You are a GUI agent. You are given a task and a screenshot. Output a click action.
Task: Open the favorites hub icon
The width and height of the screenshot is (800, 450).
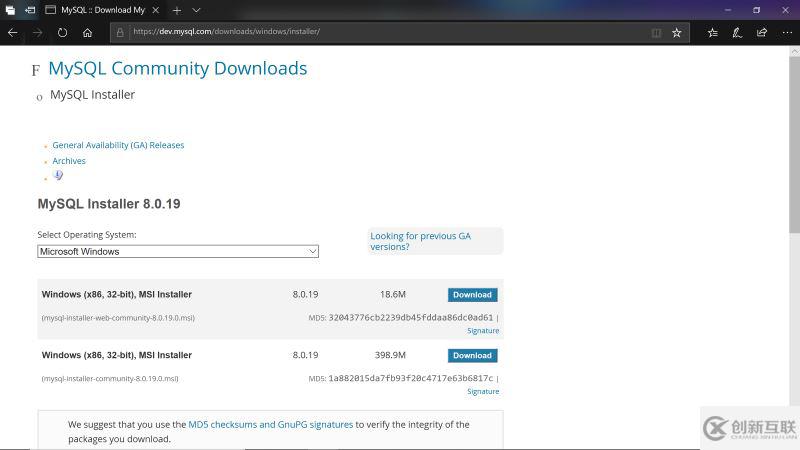point(713,33)
